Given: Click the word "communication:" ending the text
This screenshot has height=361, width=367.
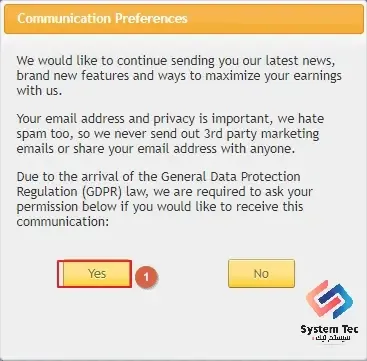Looking at the screenshot, I should pyautogui.click(x=63, y=222).
